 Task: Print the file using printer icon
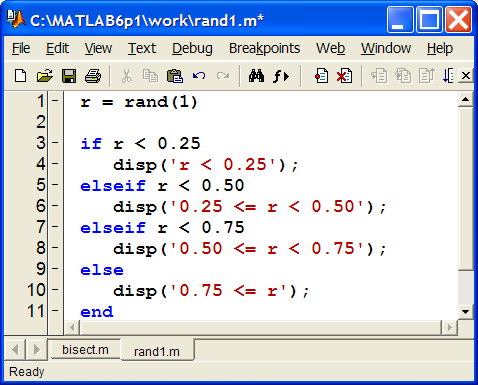tap(93, 76)
